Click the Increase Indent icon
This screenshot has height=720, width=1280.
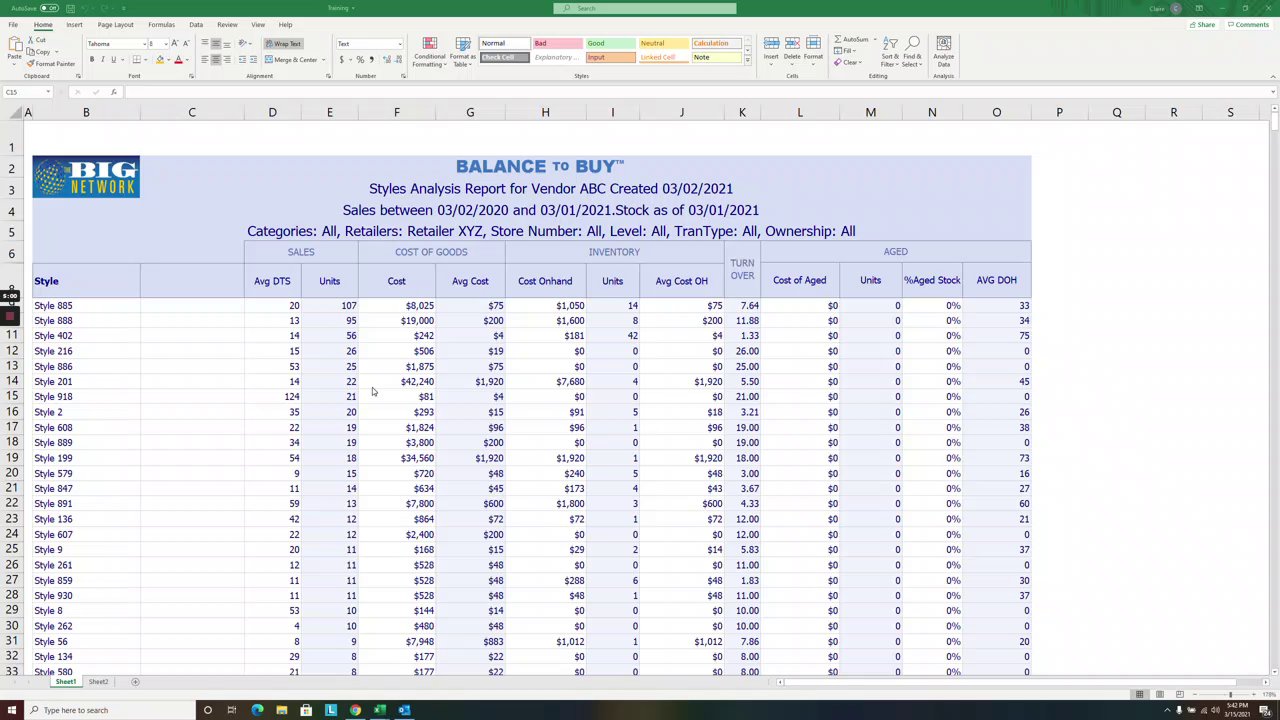tap(252, 60)
